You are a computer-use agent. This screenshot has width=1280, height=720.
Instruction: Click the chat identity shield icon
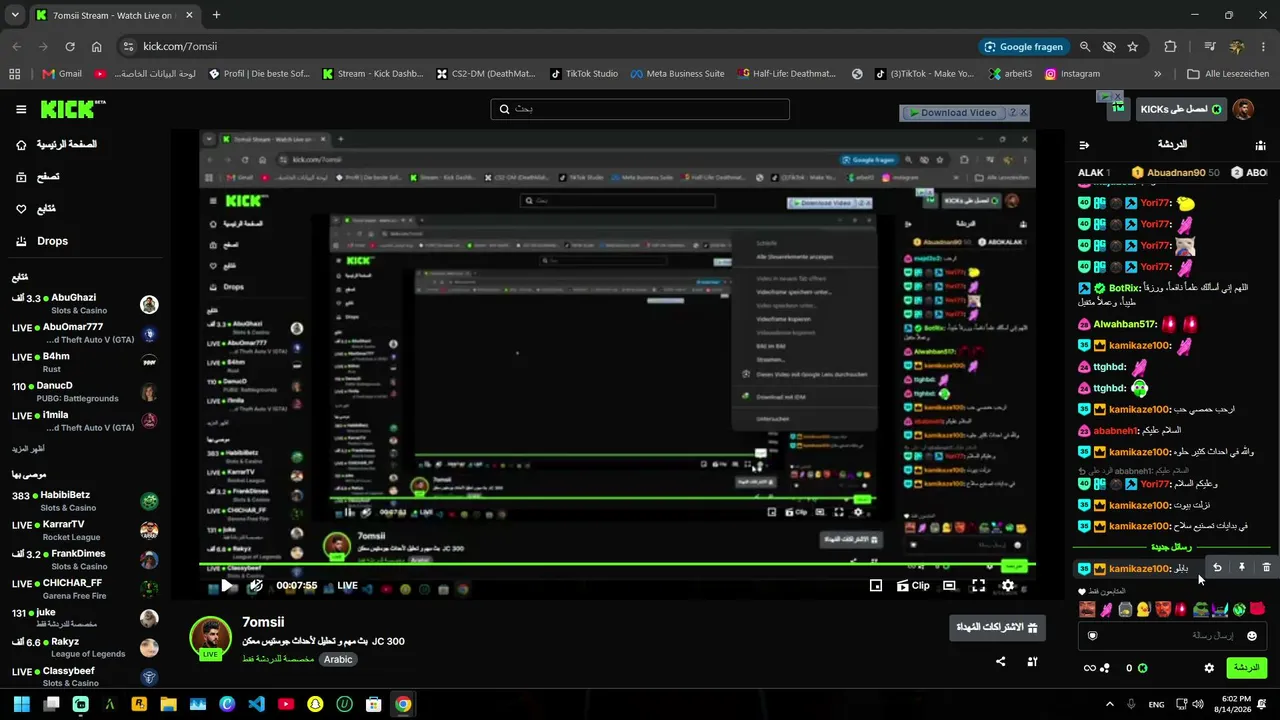pos(1093,635)
